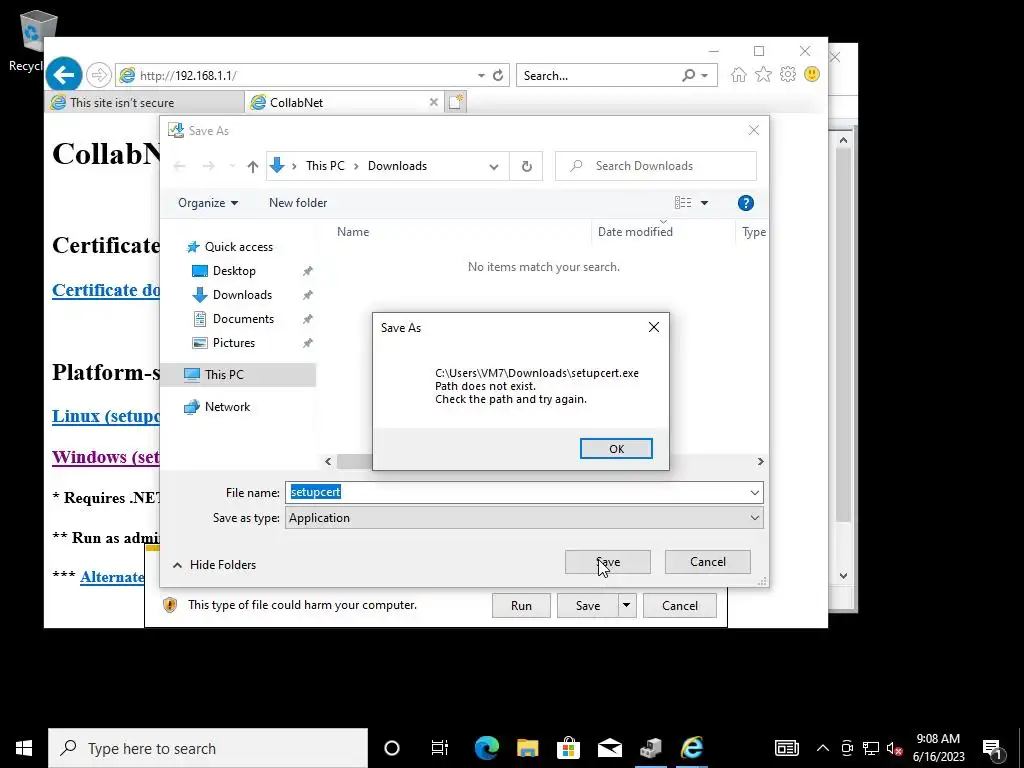Go forward in Internet Explorer
Viewport: 1024px width, 768px height.
99,75
